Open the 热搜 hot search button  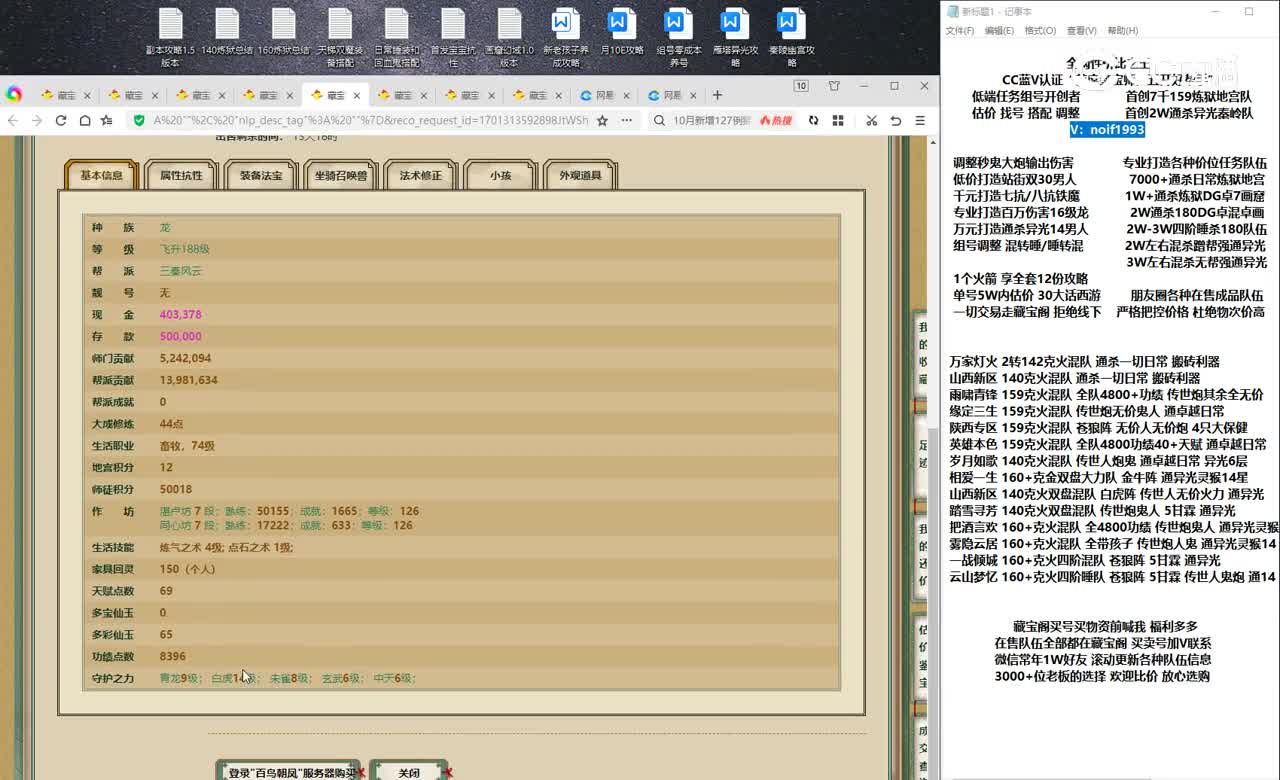pyautogui.click(x=776, y=120)
